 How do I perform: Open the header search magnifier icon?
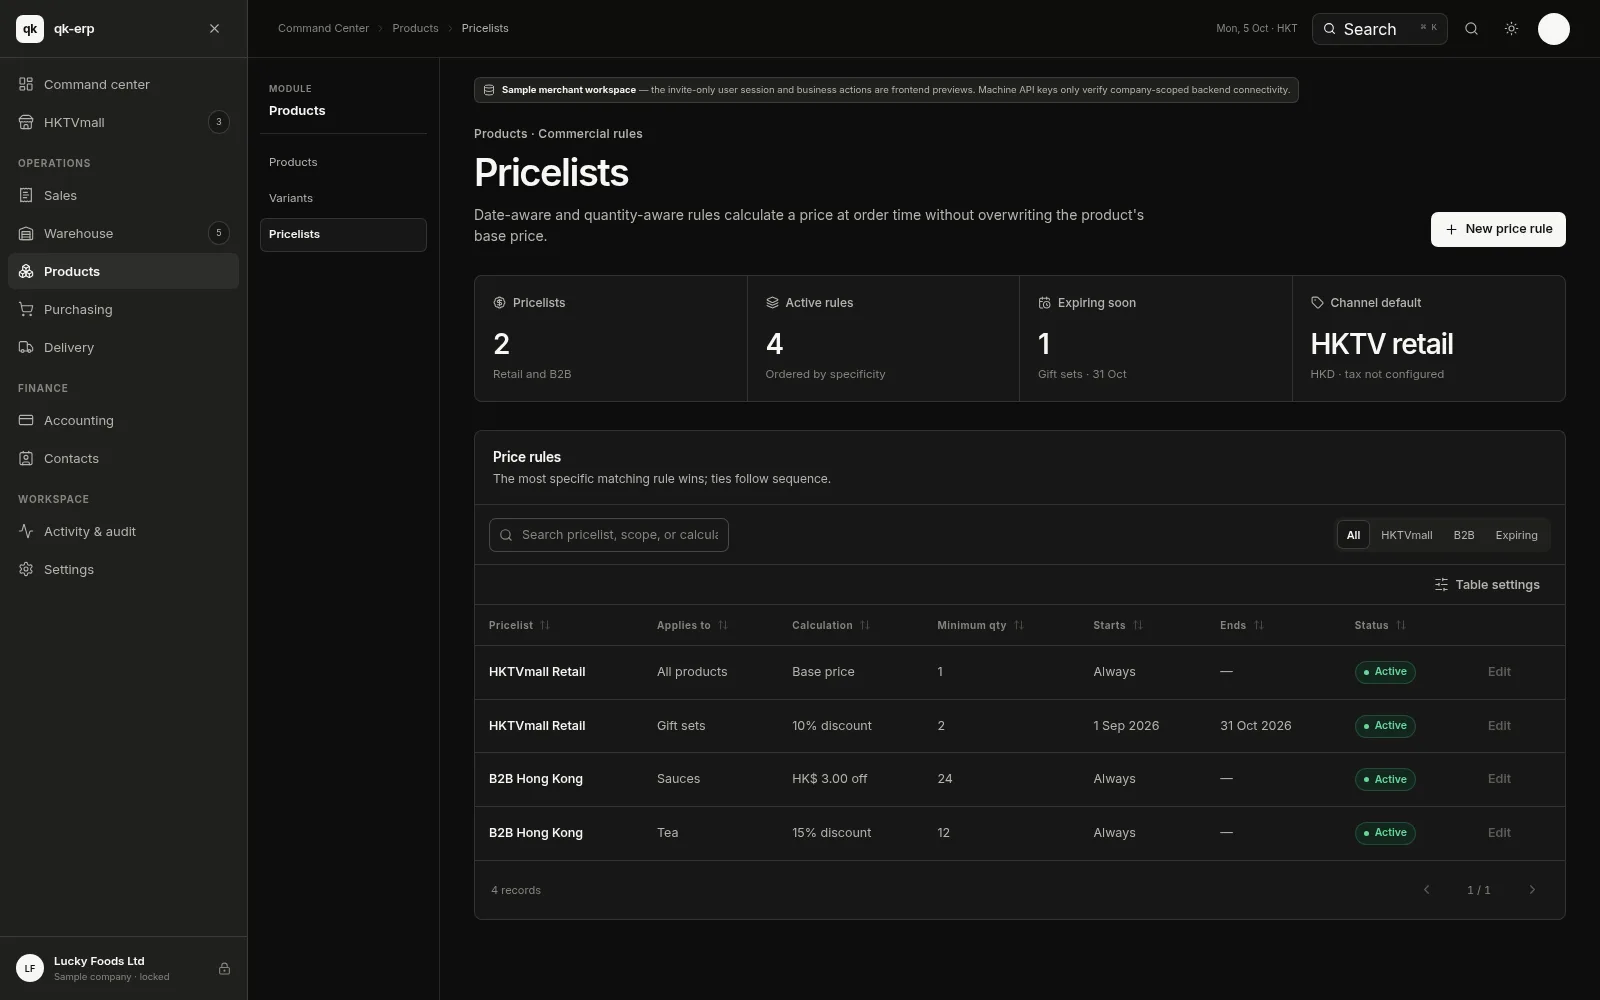1471,29
